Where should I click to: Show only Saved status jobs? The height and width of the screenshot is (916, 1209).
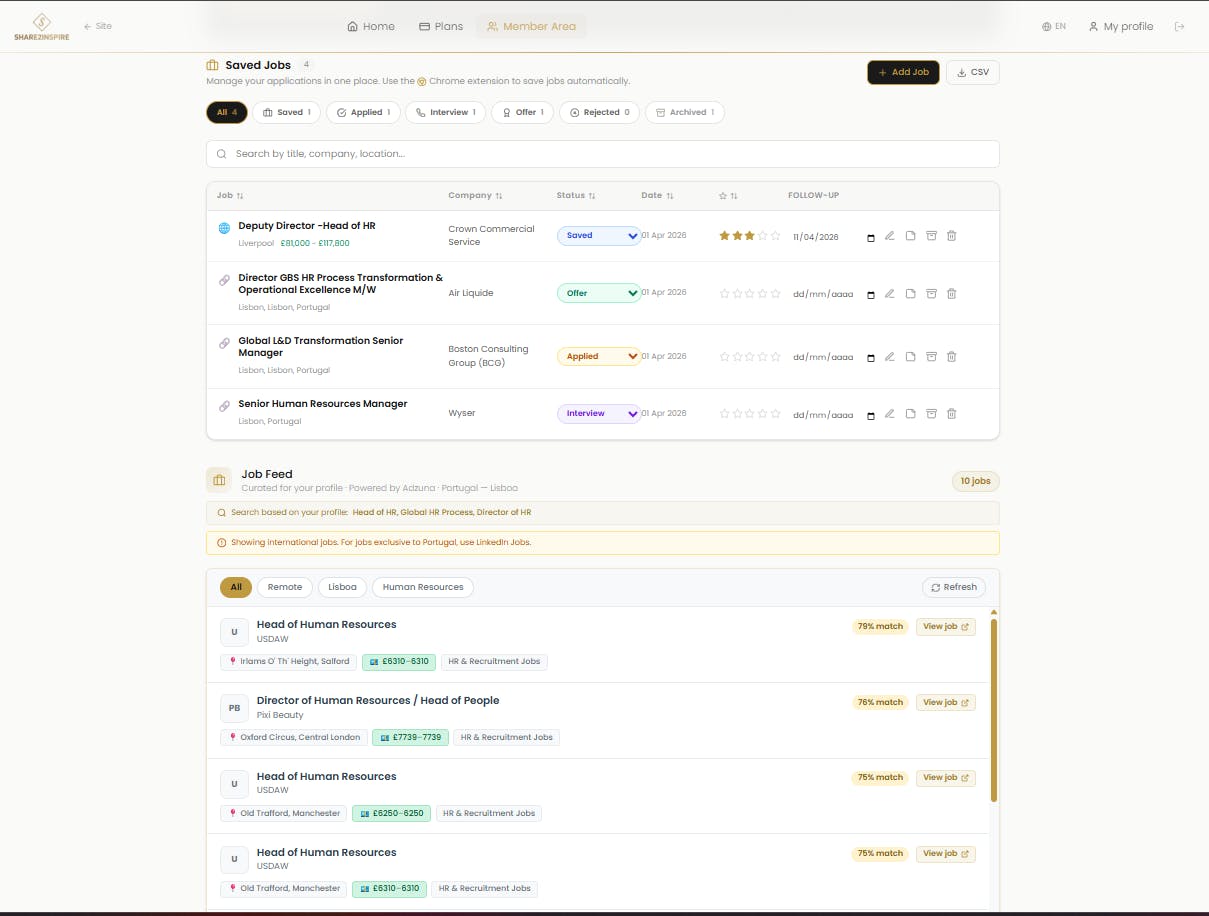point(286,112)
